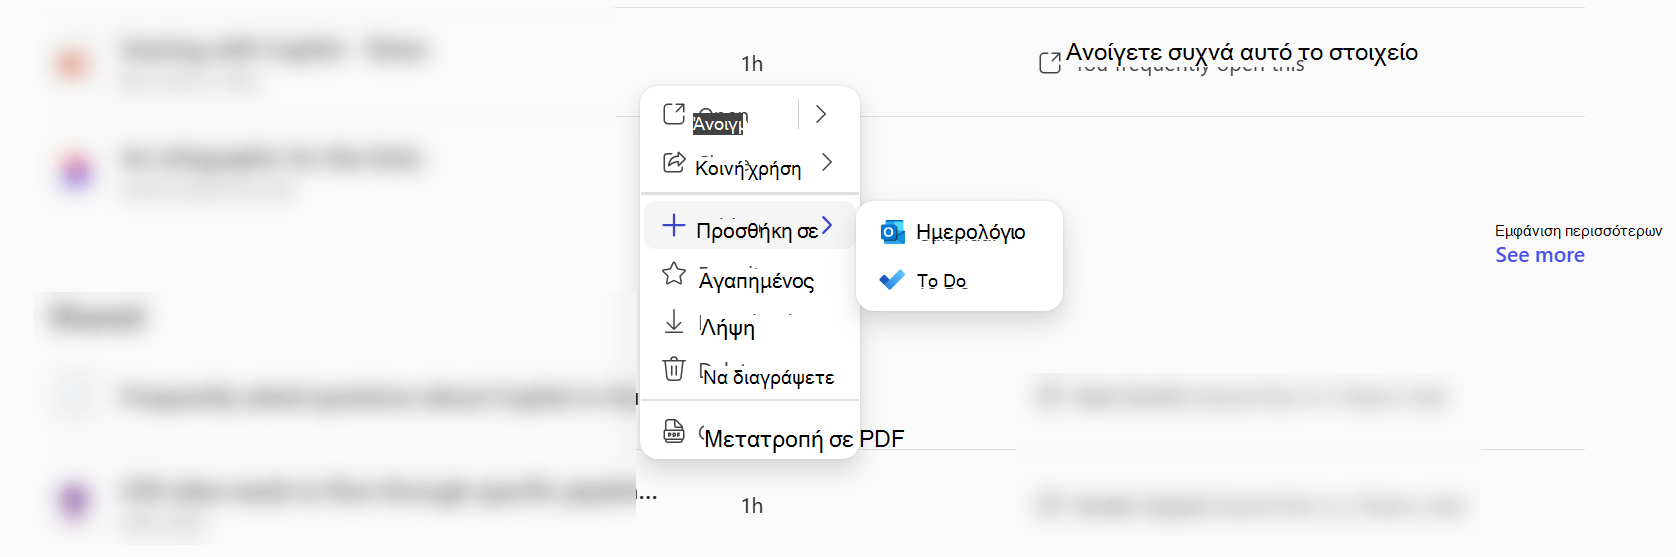Expand the Προσθήκη σε chevron

click(827, 226)
